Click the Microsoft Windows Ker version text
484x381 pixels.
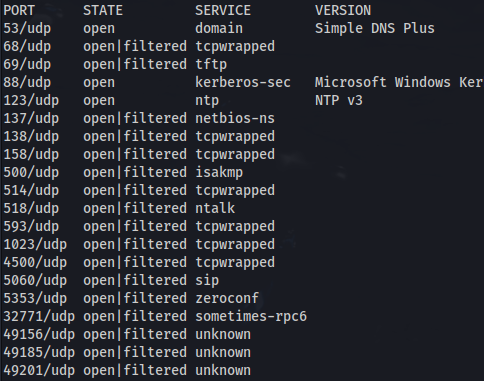(399, 82)
